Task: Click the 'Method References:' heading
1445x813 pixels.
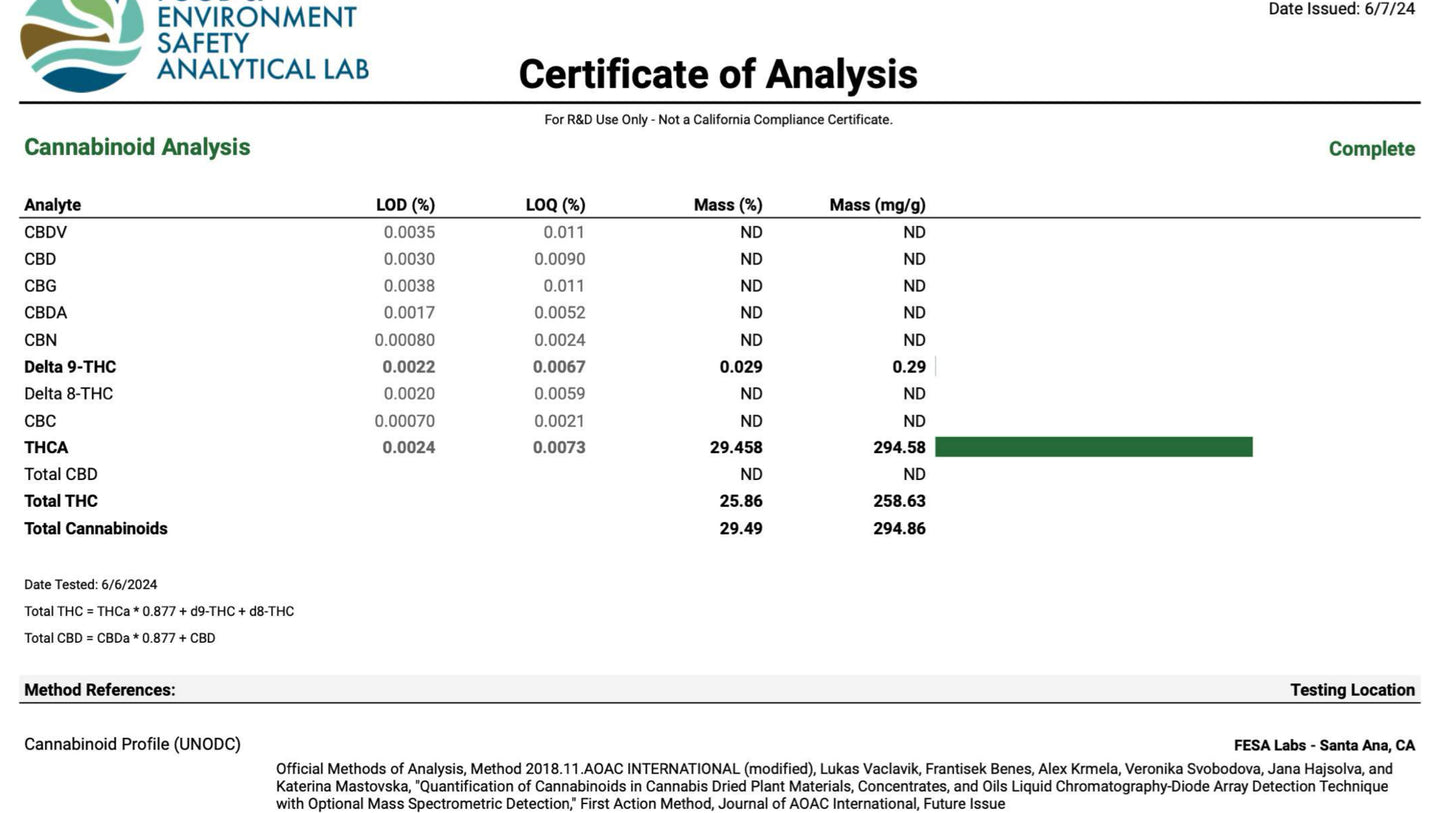Action: (x=99, y=690)
